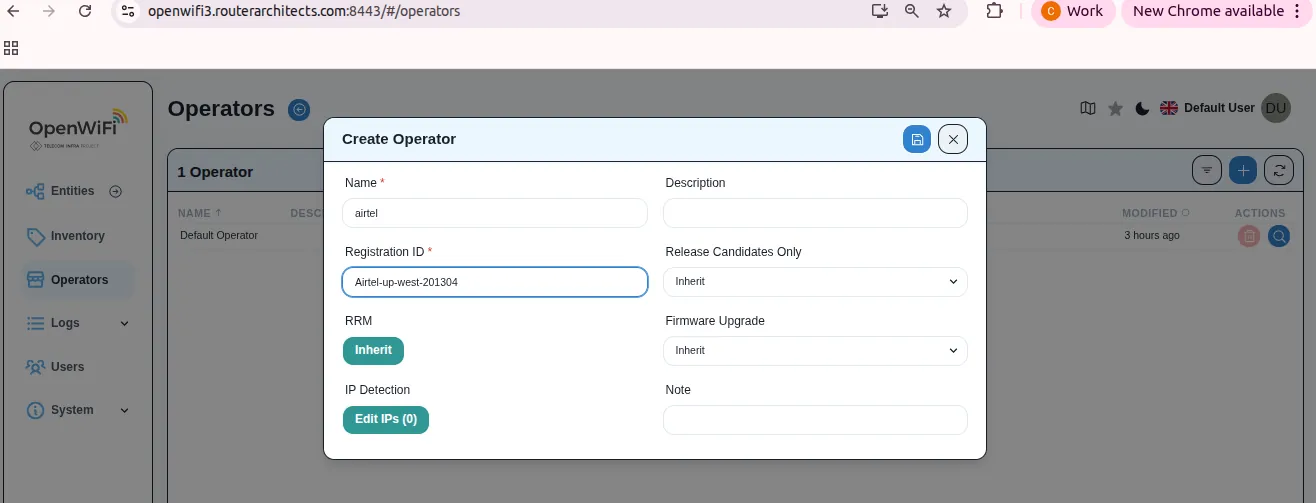This screenshot has width=1316, height=503.
Task: Open the Firmware Upgrade dropdown
Action: click(x=815, y=351)
